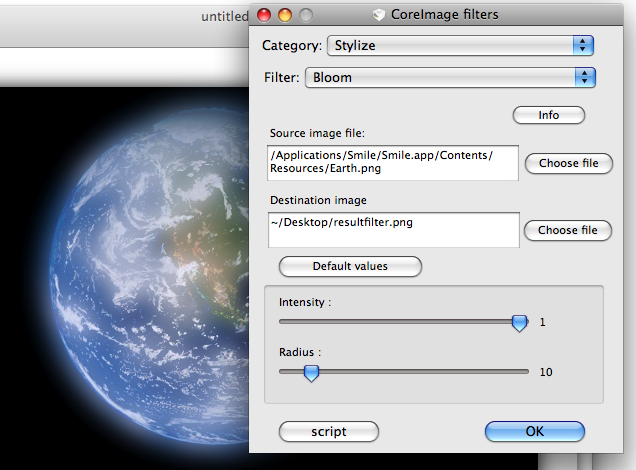Viewport: 636px width, 470px height.
Task: Generate script with the script button
Action: tap(329, 431)
